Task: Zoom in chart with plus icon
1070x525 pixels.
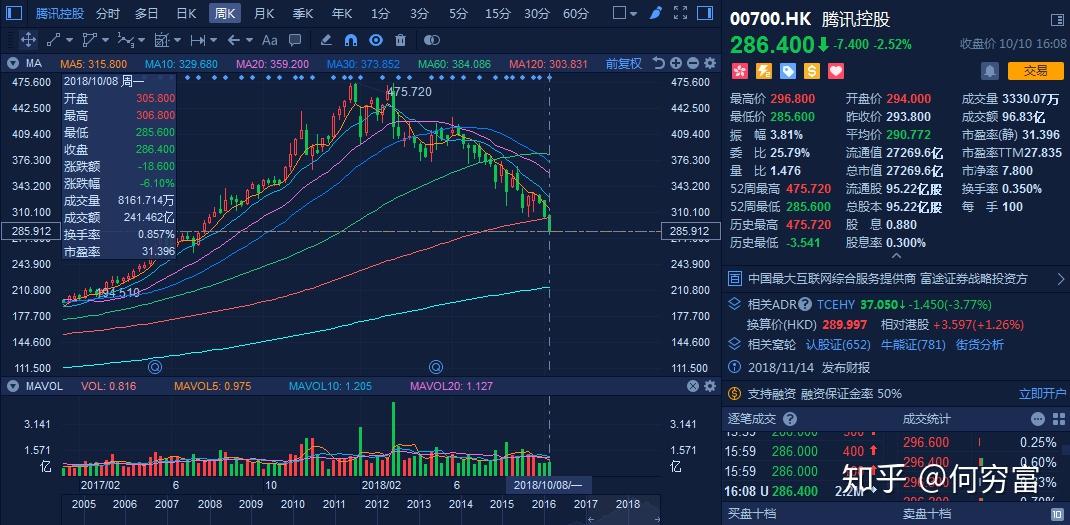Action: pyautogui.click(x=676, y=63)
